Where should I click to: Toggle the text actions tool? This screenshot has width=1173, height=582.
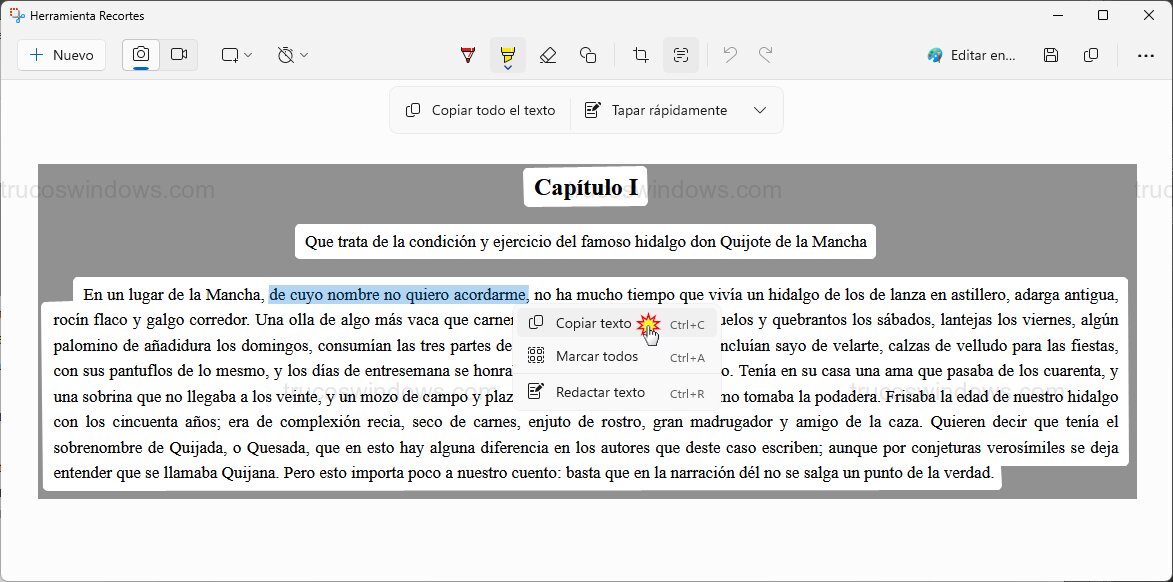pos(681,55)
